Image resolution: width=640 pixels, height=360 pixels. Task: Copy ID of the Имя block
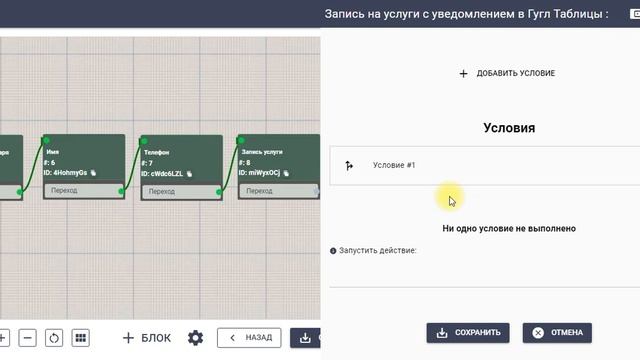pos(93,173)
